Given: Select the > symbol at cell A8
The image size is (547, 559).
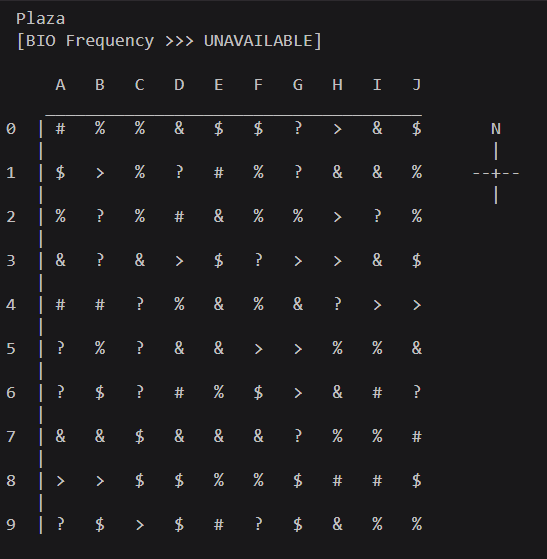Looking at the screenshot, I should [61, 481].
